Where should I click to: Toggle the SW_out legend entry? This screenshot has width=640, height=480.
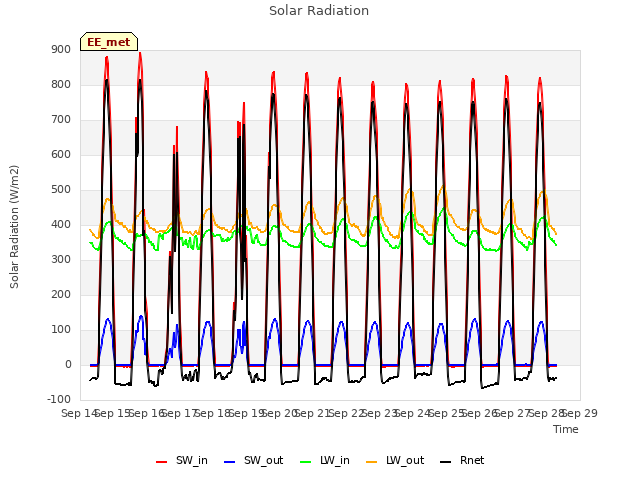pos(253,461)
